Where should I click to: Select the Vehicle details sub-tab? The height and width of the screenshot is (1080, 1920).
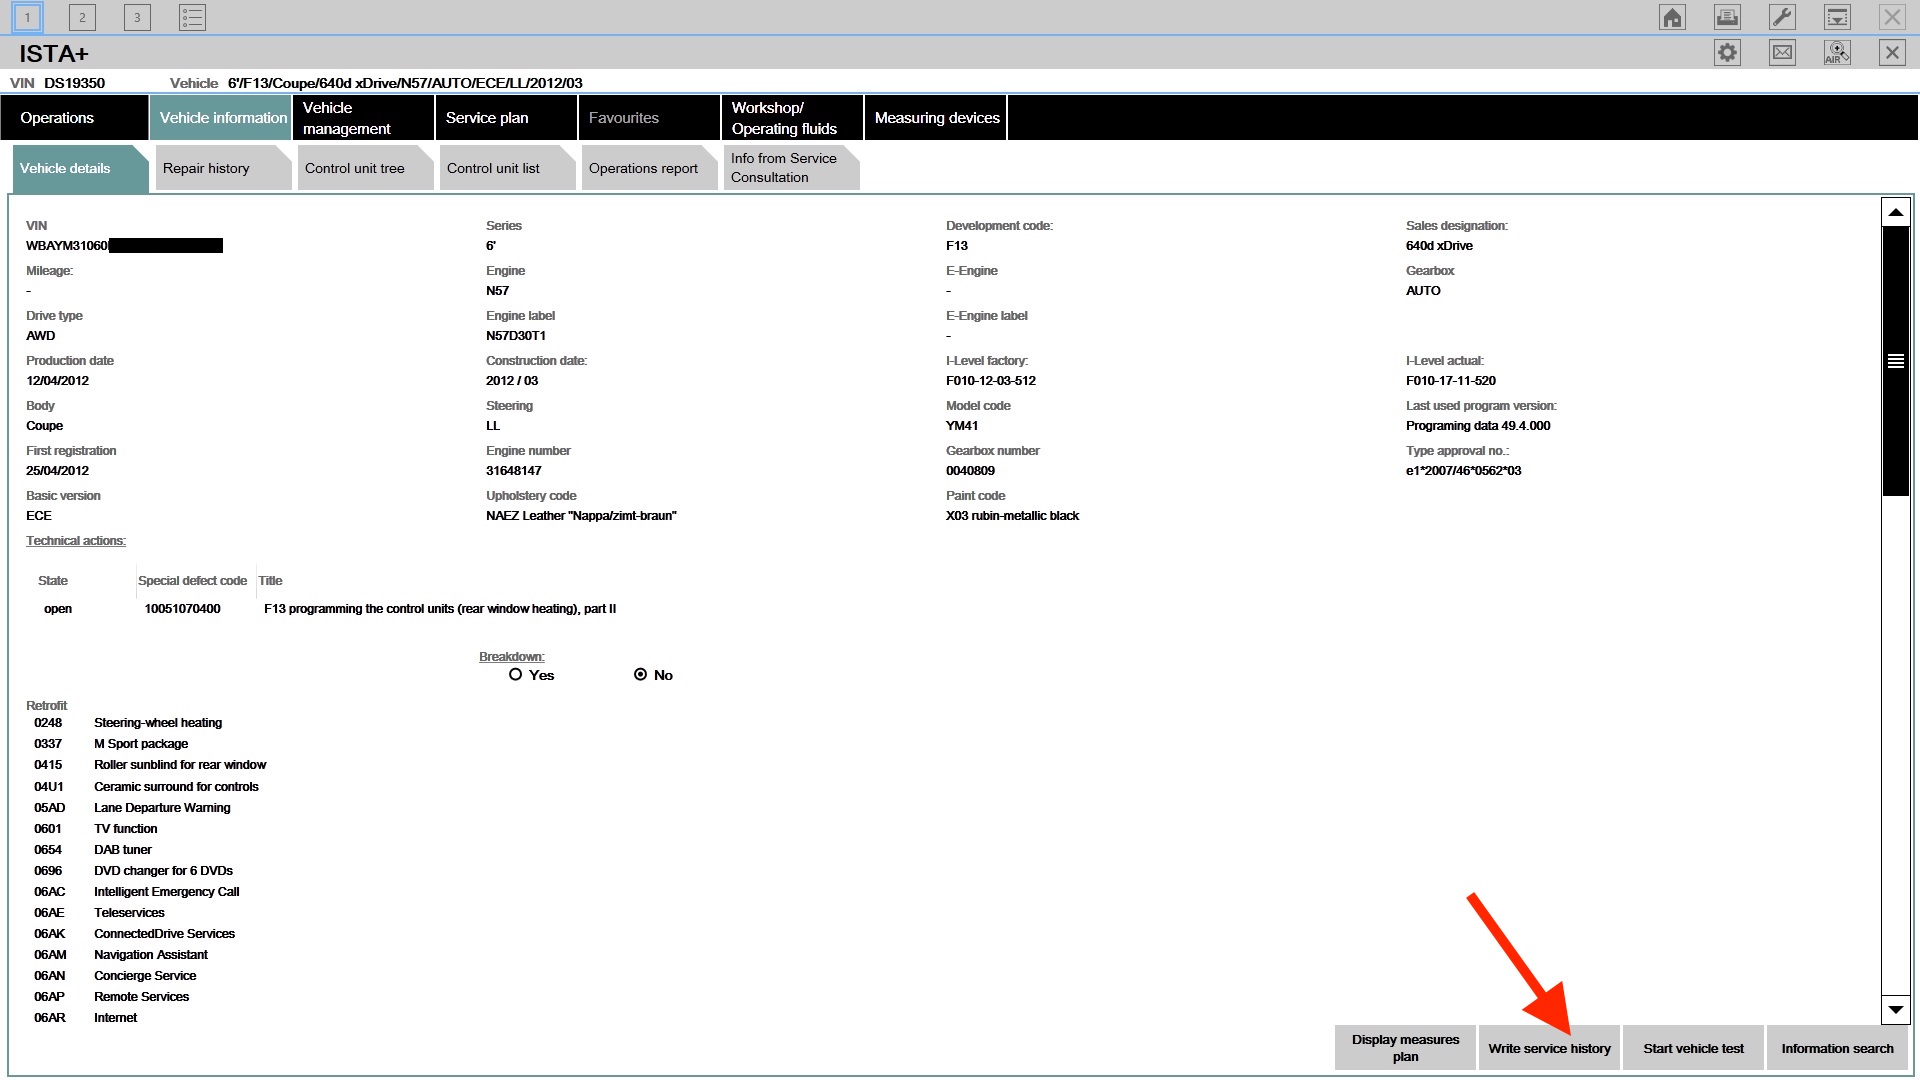tap(80, 168)
